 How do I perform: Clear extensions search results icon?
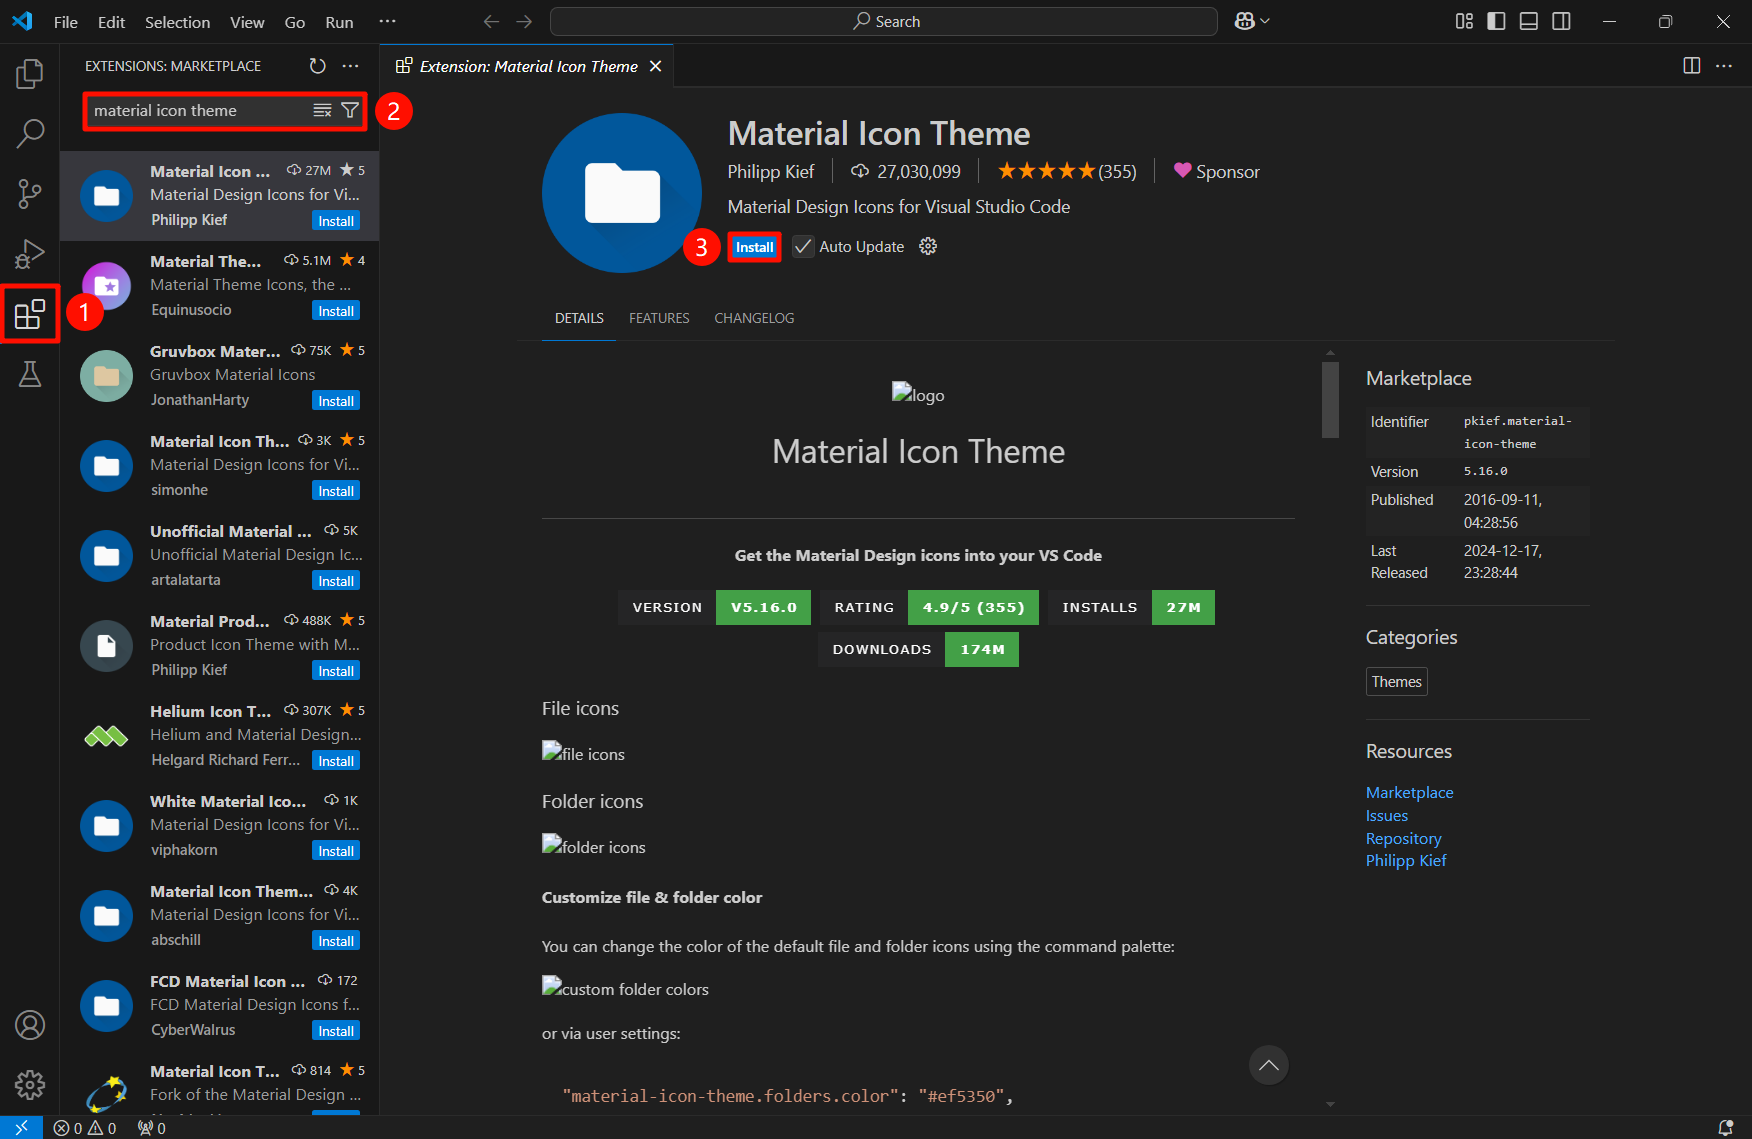click(x=322, y=111)
